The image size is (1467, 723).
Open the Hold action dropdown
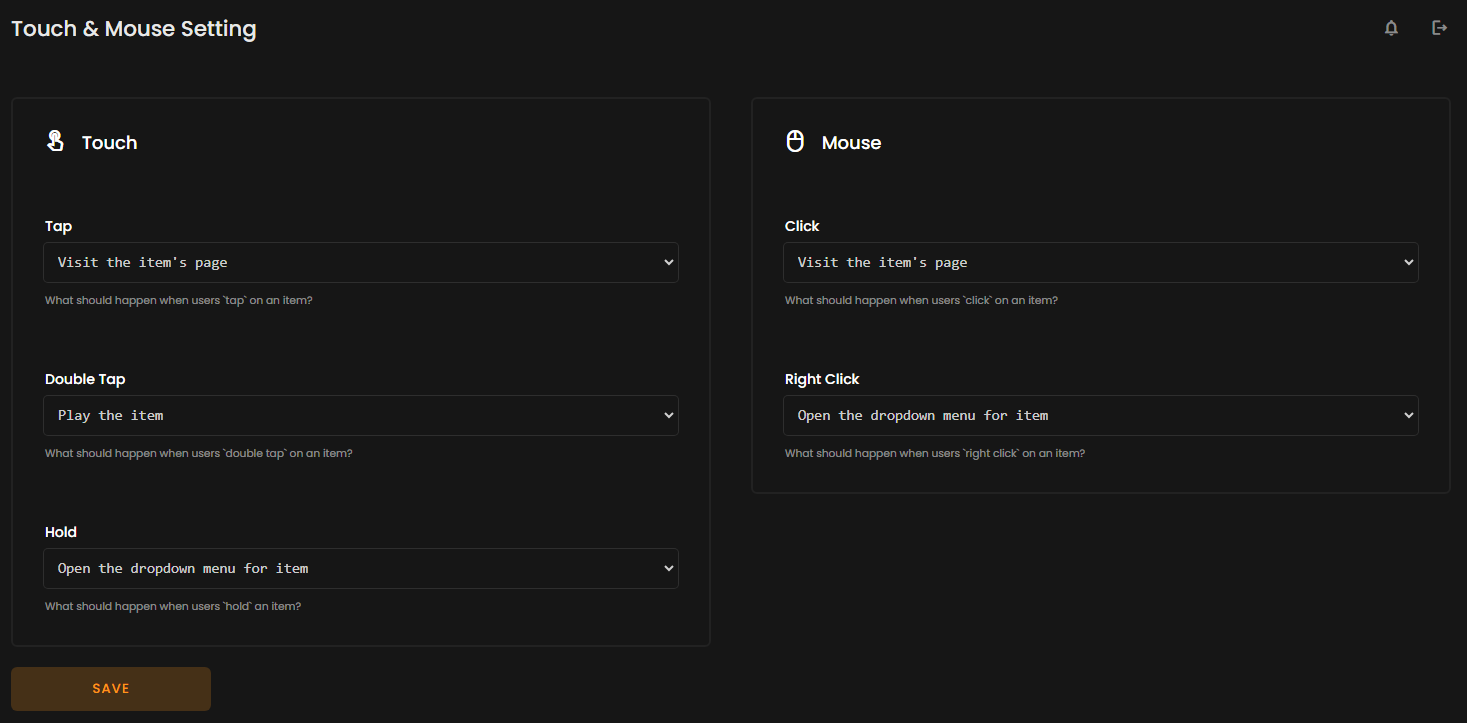[361, 568]
